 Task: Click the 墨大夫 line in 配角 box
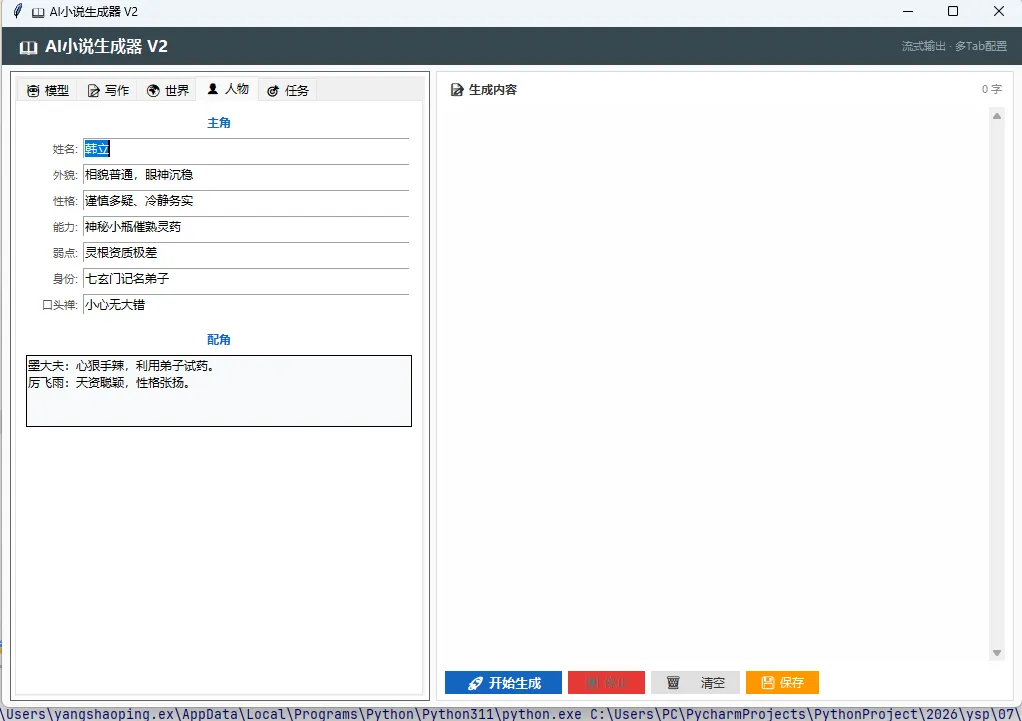pyautogui.click(x=121, y=366)
